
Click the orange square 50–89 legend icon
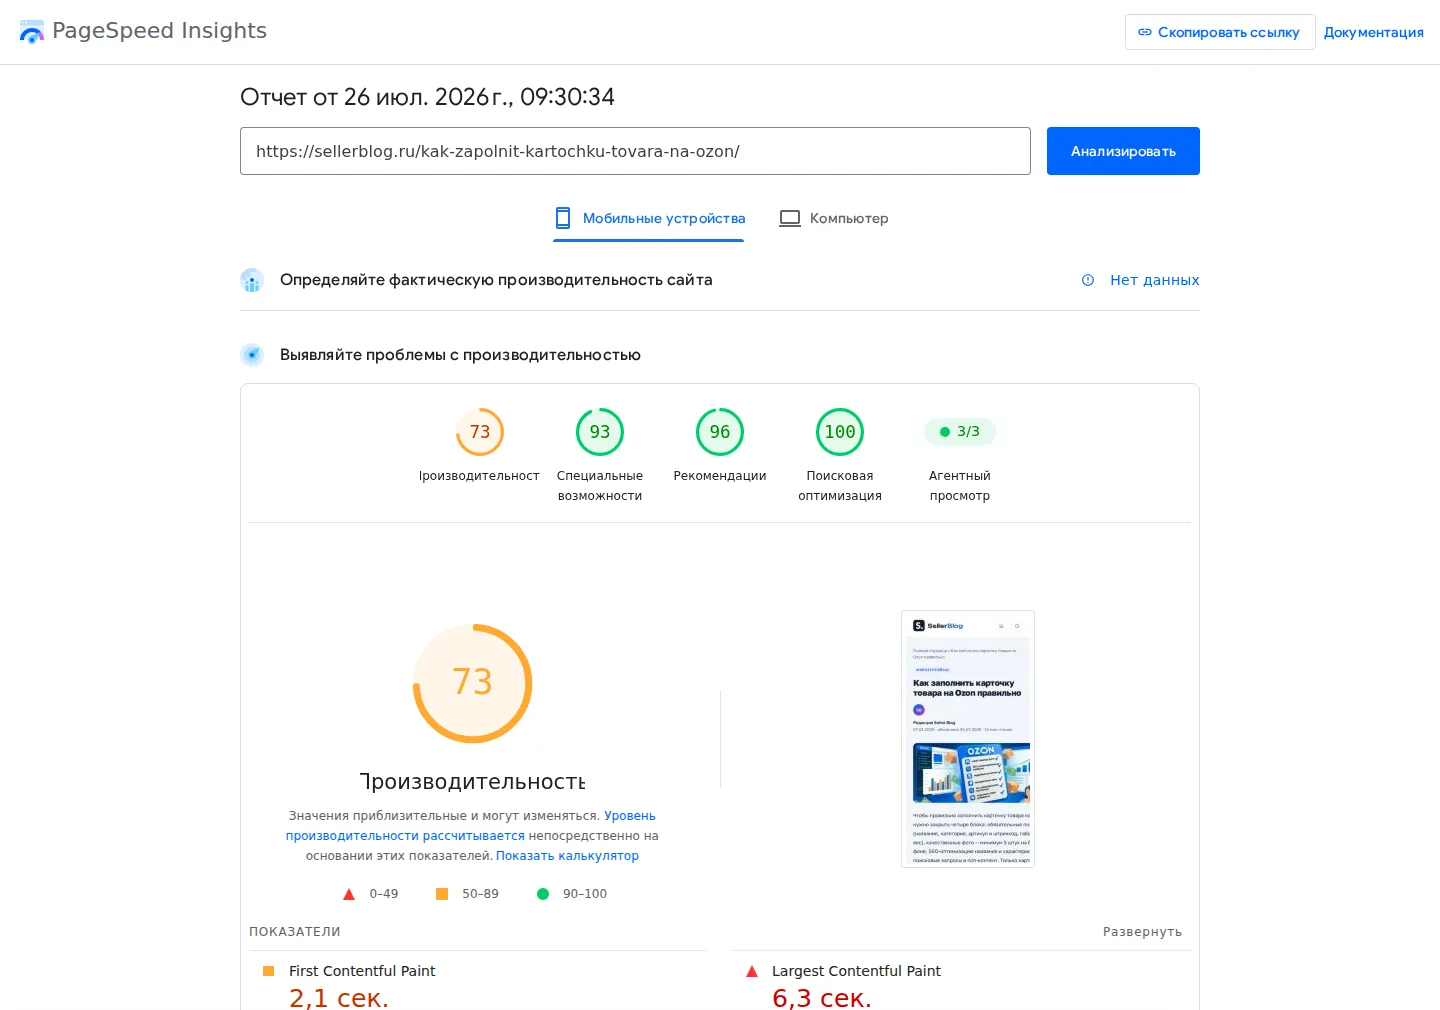(x=442, y=894)
